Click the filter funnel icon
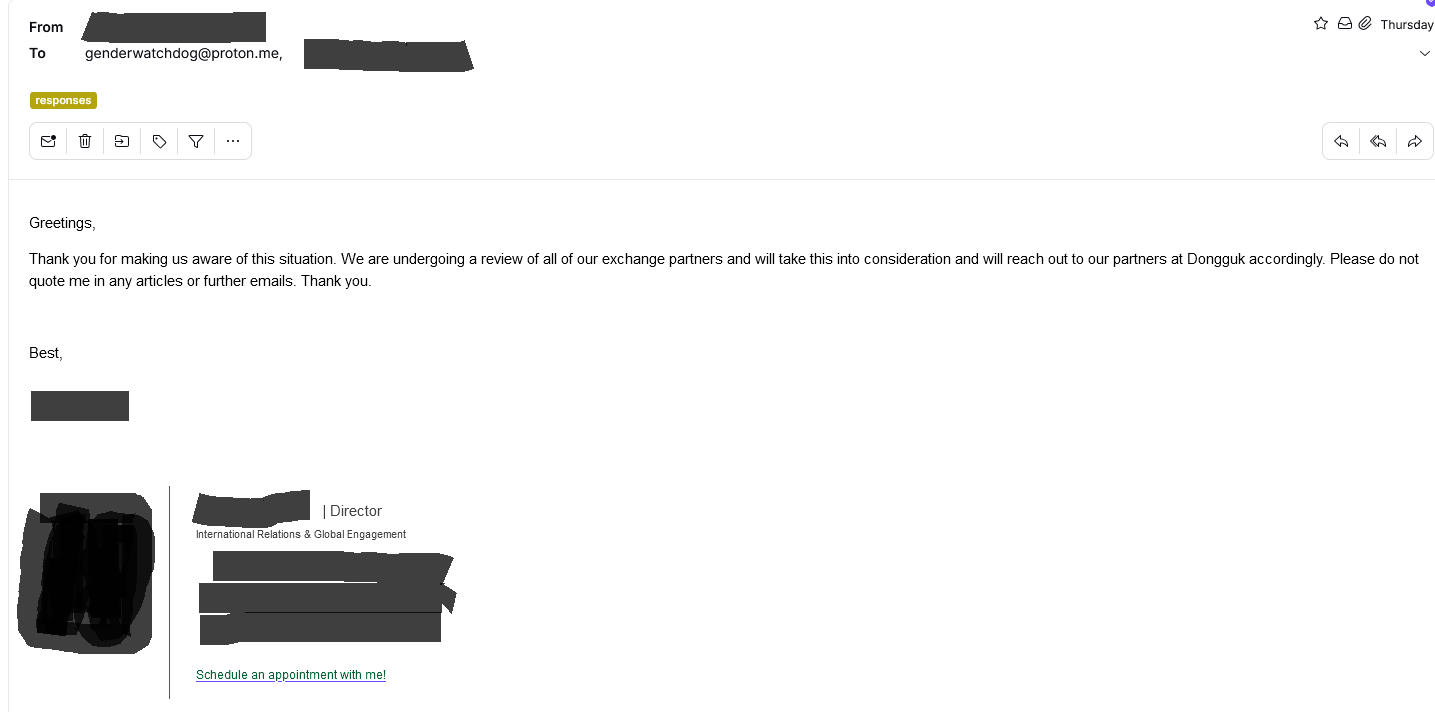1435x712 pixels. [196, 141]
